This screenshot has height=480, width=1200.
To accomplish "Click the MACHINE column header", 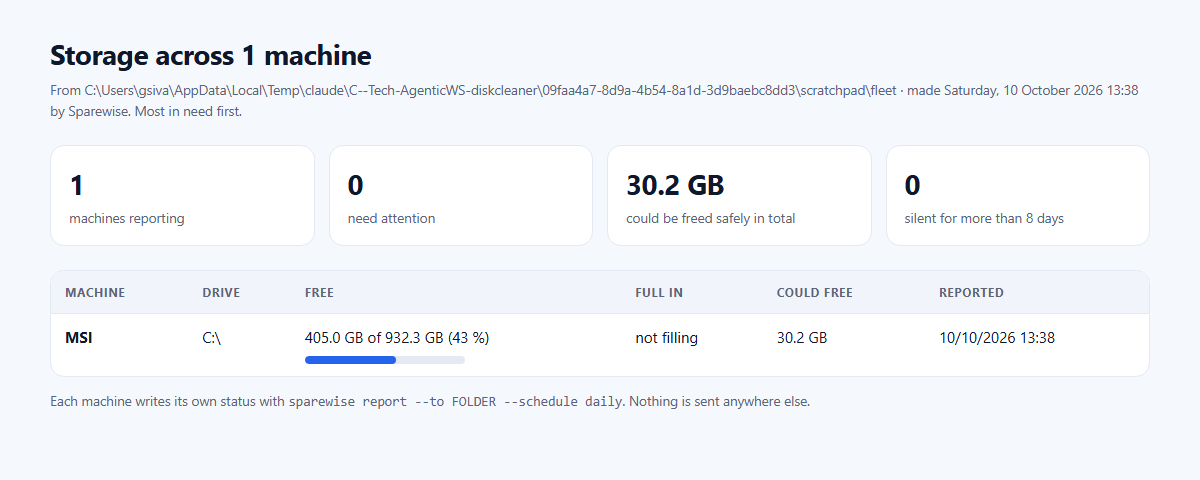I will tap(95, 293).
